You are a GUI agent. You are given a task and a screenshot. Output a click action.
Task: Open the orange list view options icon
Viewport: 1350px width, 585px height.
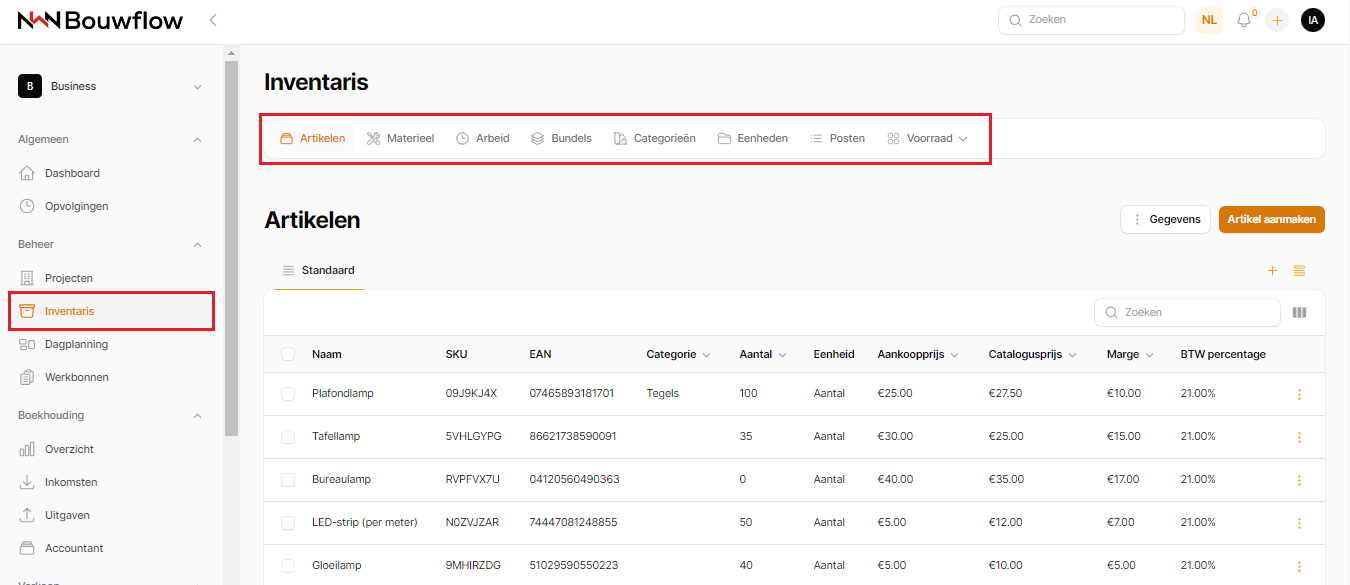coord(1300,271)
